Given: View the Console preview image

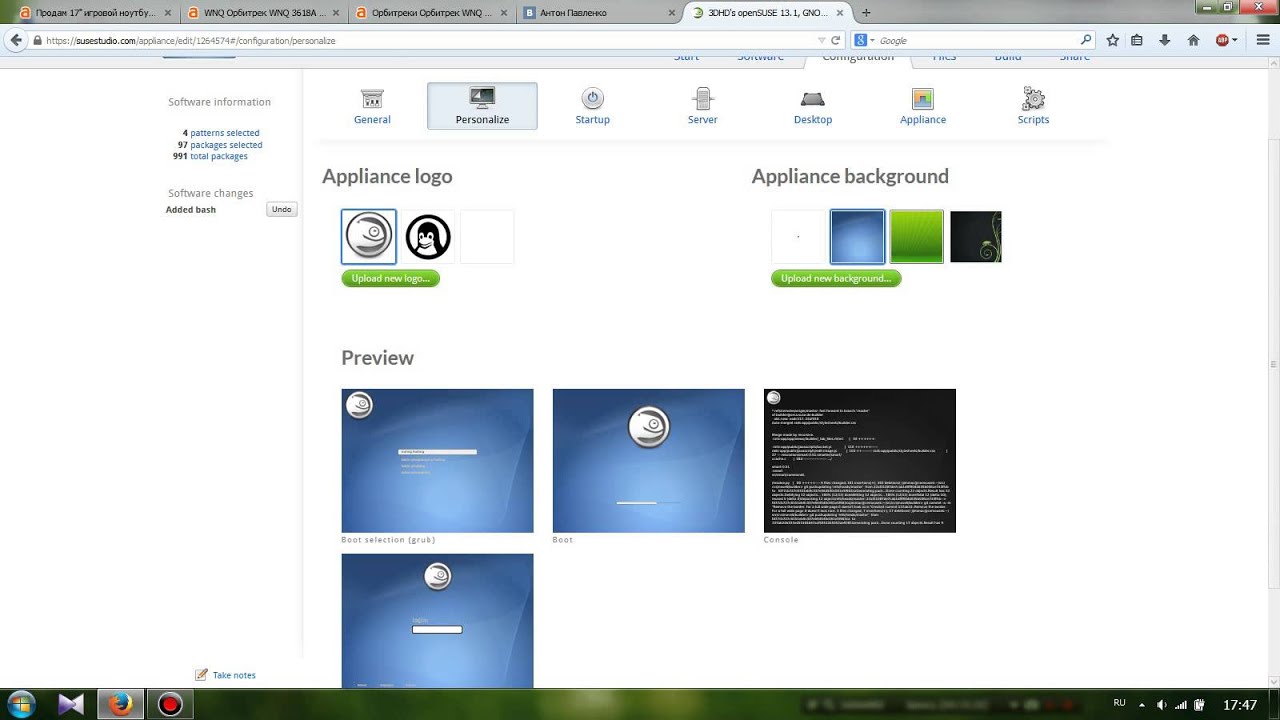Looking at the screenshot, I should pyautogui.click(x=859, y=461).
